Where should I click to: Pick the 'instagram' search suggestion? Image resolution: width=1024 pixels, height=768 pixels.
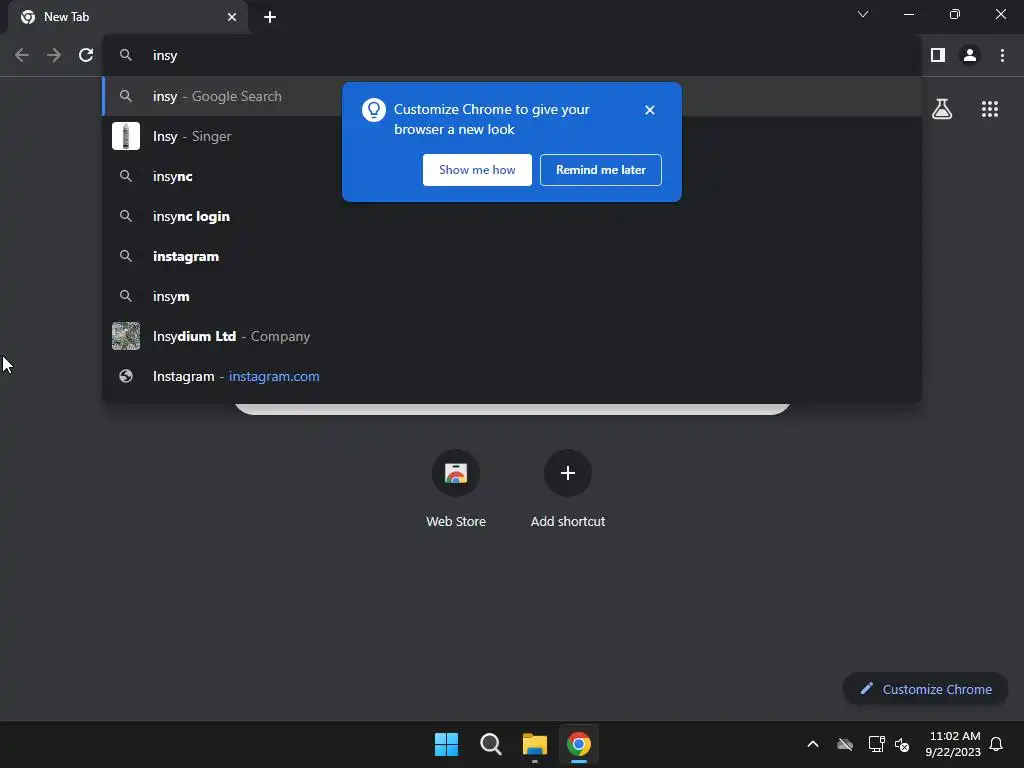pyautogui.click(x=512, y=256)
